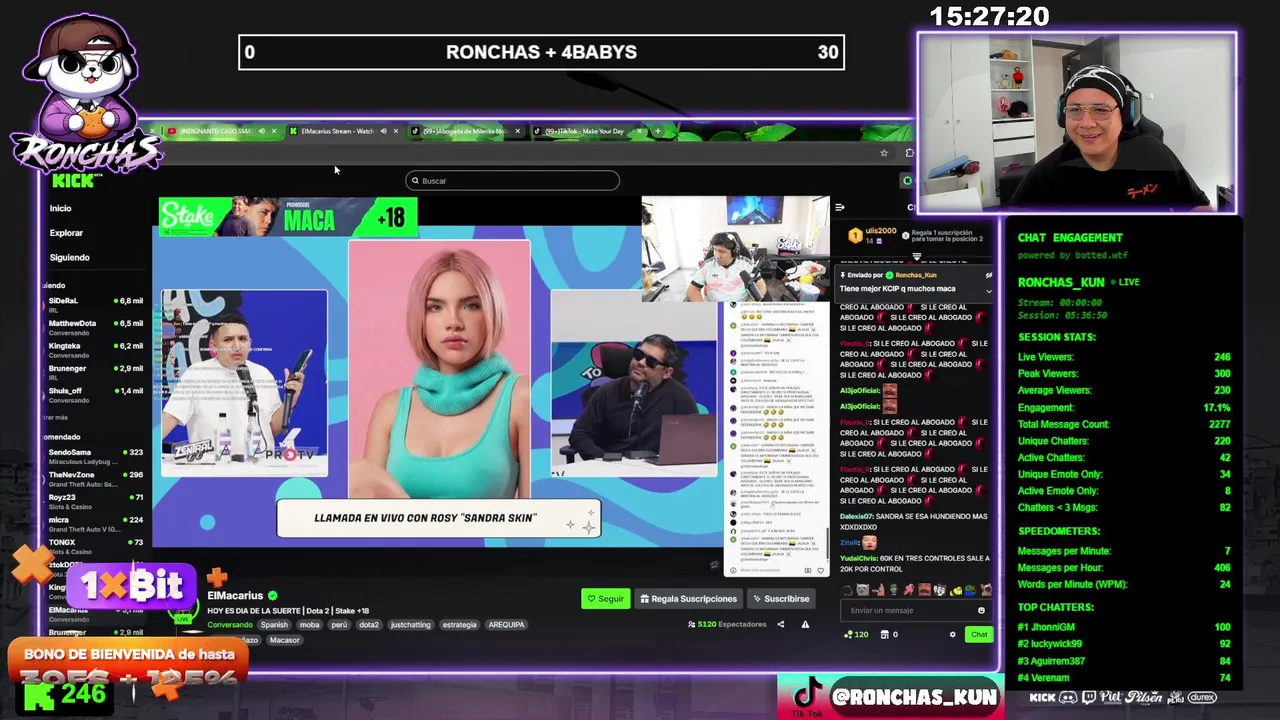This screenshot has width=1280, height=720.
Task: Open ElMacarius channel name link
Action: [x=235, y=596]
